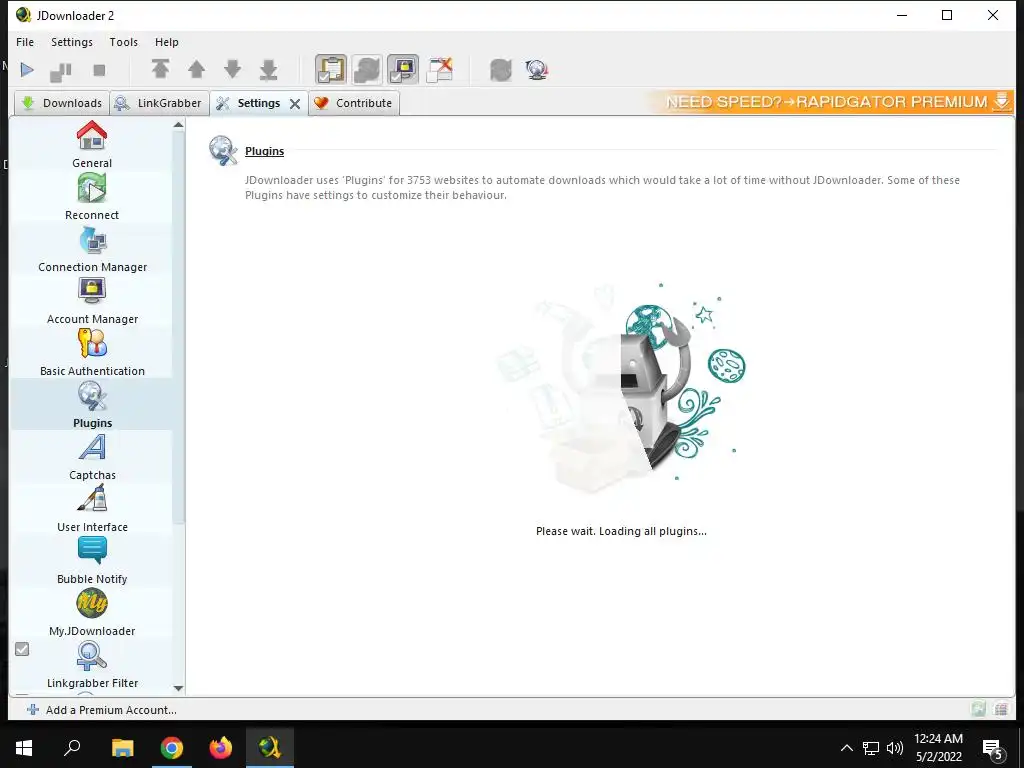This screenshot has height=768, width=1024.
Task: Open Captchas settings
Action: [x=91, y=456]
